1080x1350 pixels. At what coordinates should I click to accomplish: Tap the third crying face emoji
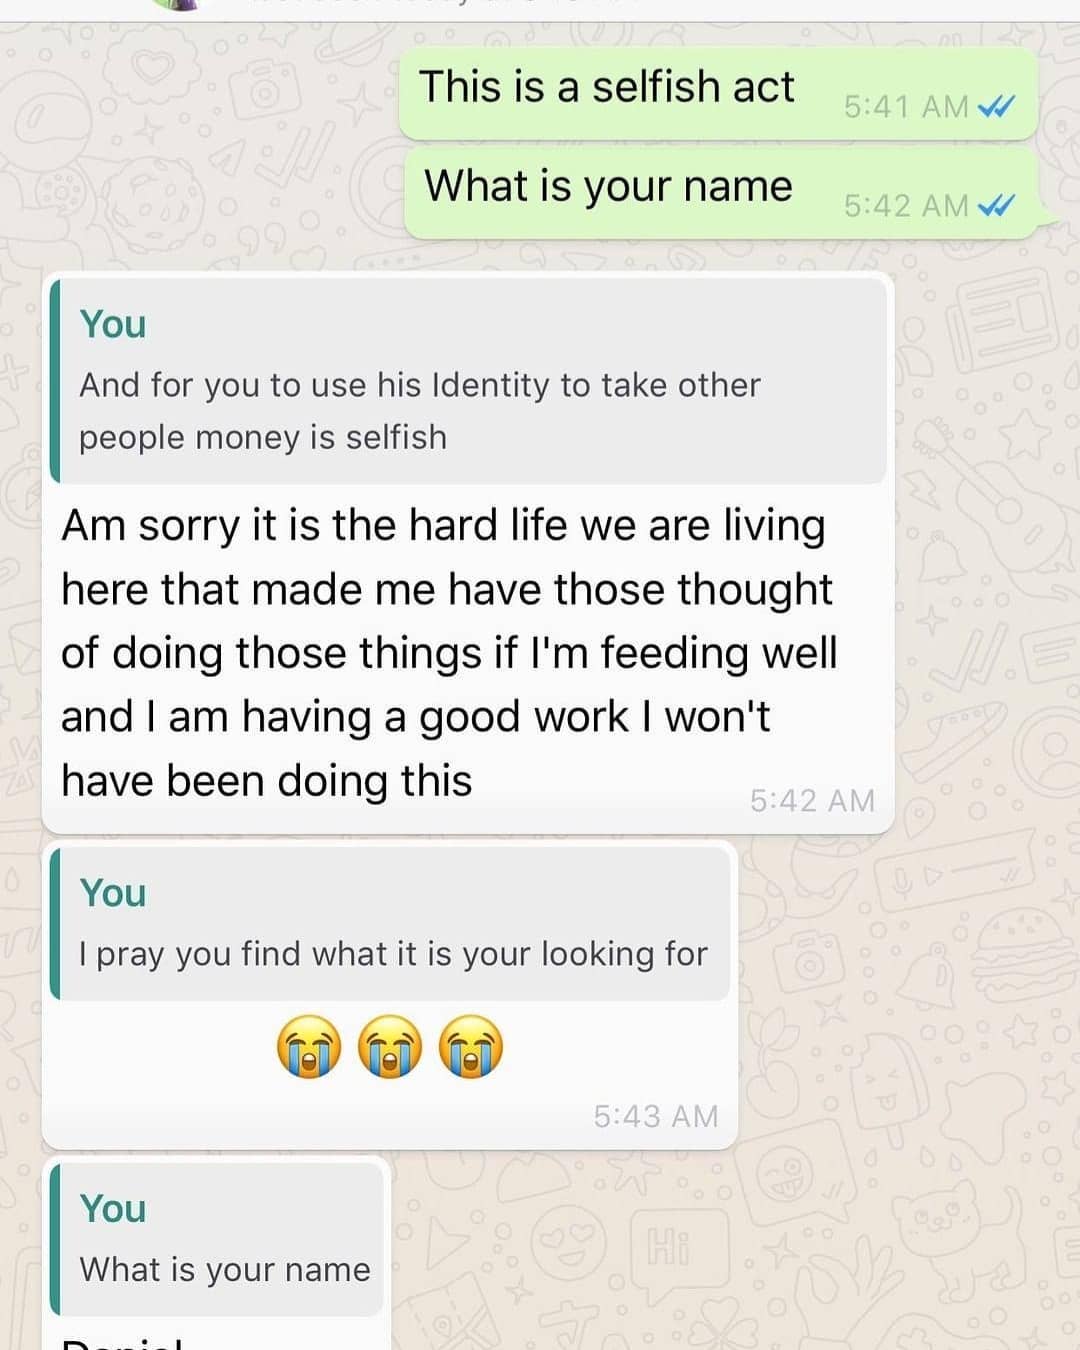pos(472,1046)
